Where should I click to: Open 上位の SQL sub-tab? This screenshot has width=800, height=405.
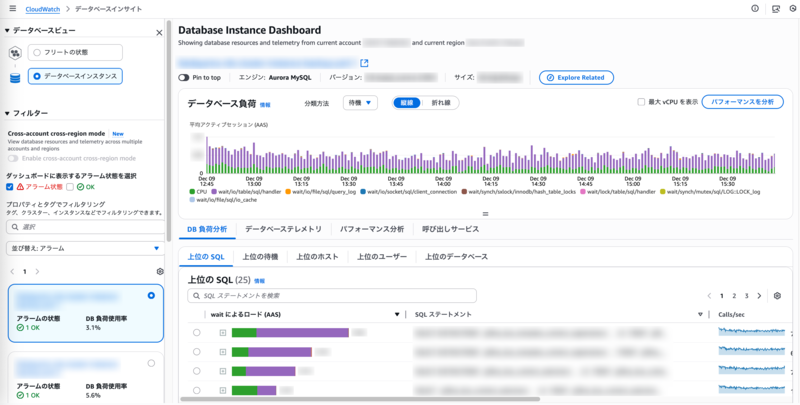click(206, 257)
